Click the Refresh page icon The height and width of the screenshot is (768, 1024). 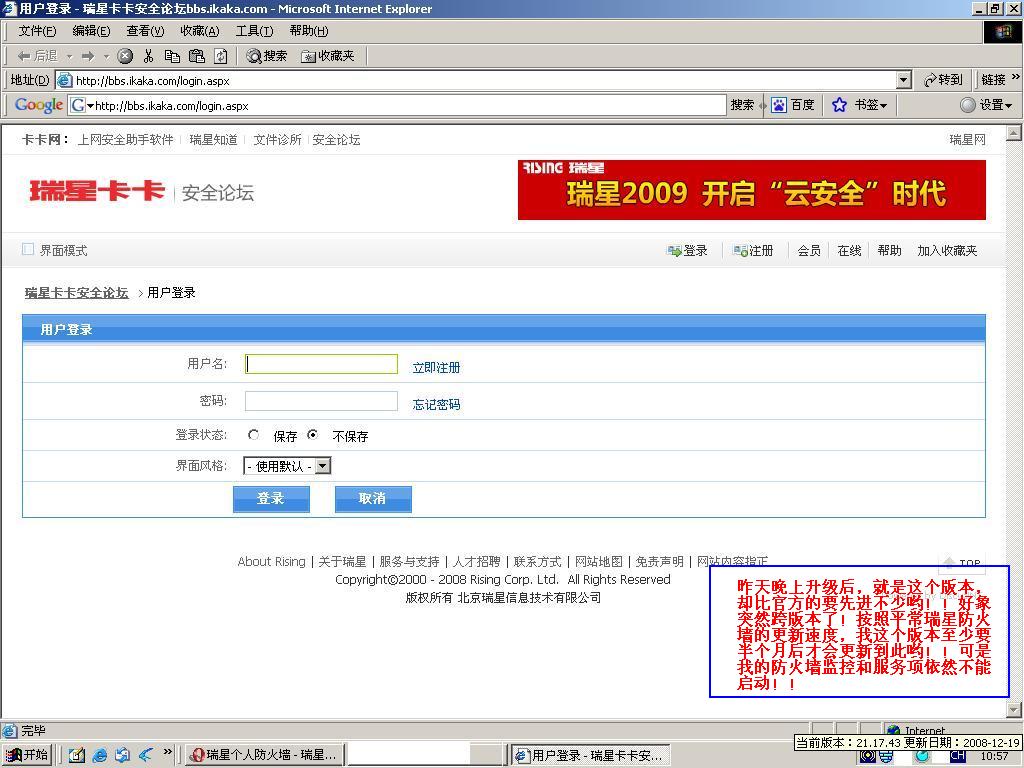click(x=221, y=56)
